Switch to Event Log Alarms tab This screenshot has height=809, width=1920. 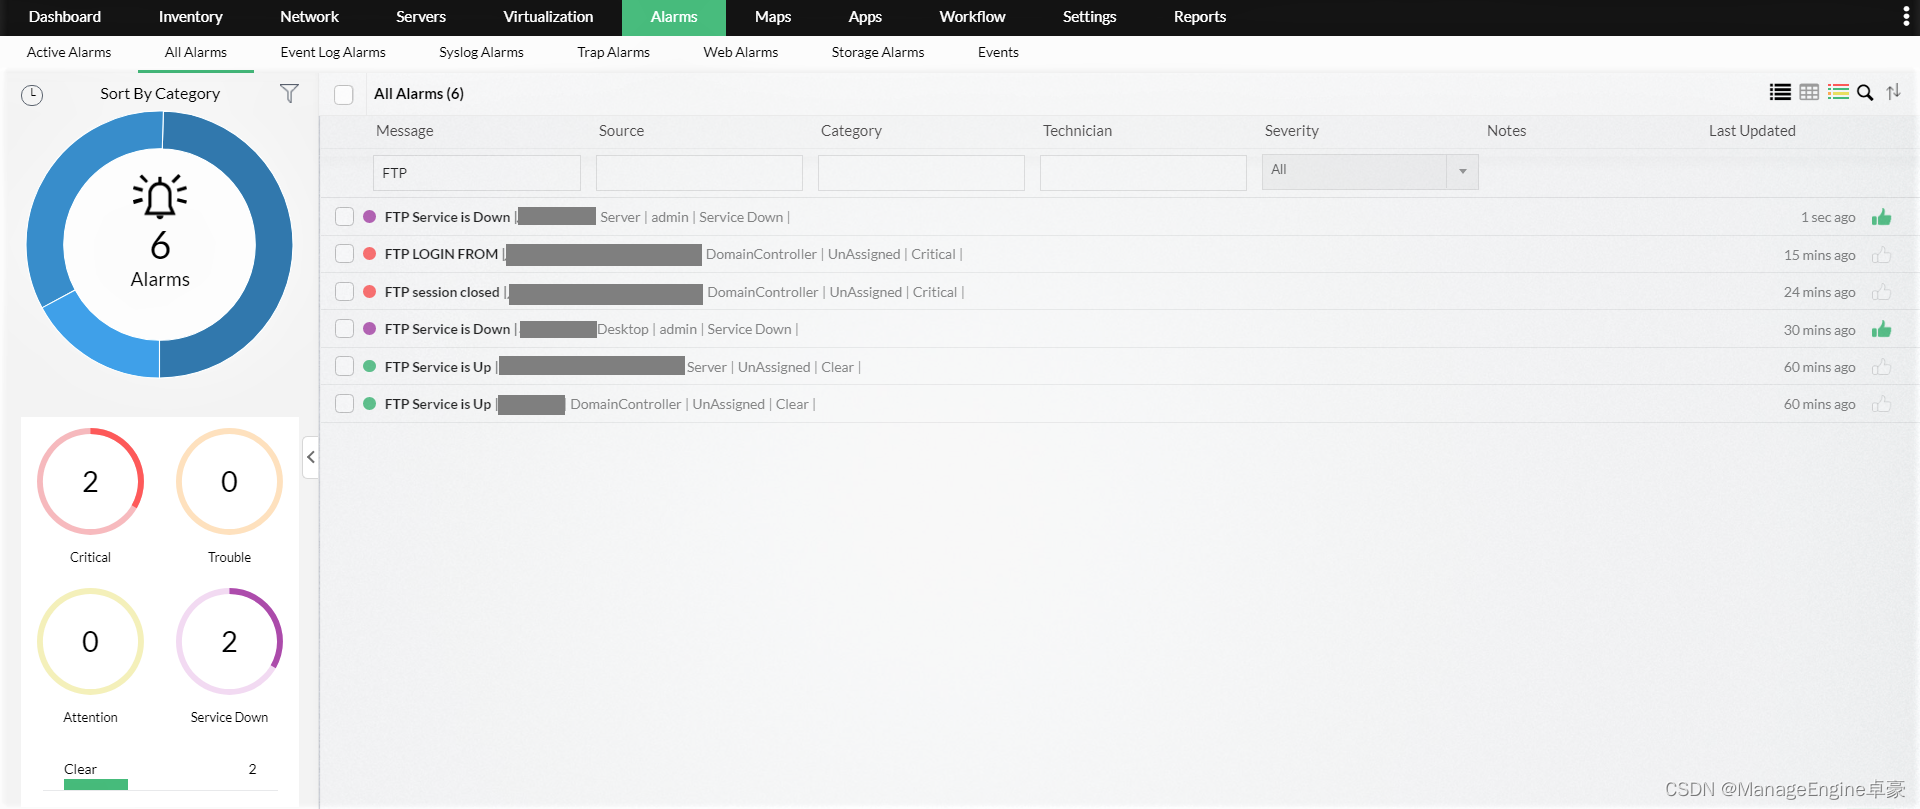tap(333, 52)
